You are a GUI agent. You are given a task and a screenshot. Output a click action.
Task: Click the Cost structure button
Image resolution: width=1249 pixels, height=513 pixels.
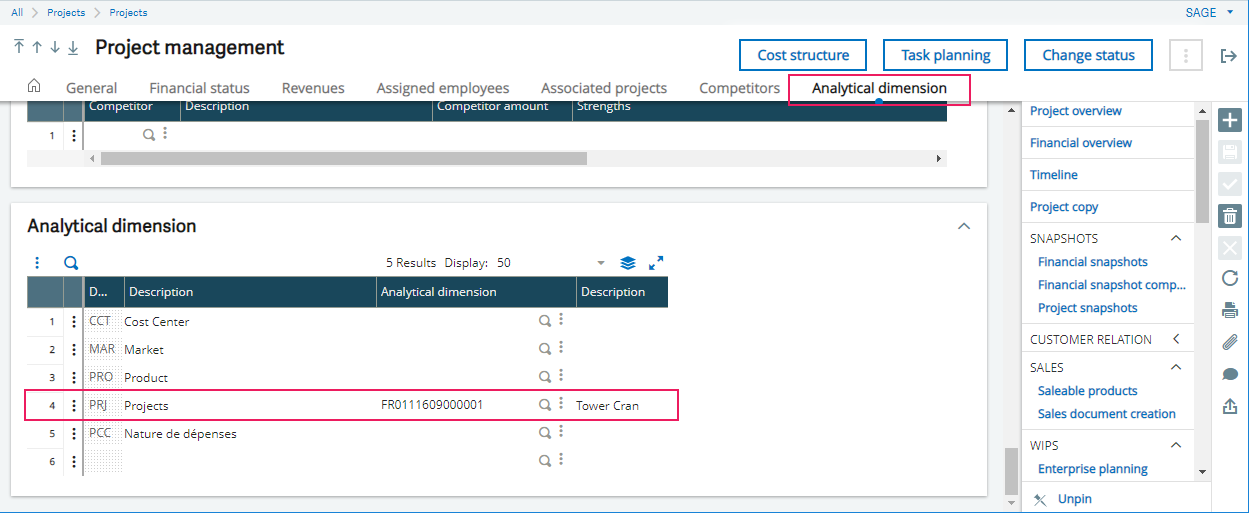point(803,55)
